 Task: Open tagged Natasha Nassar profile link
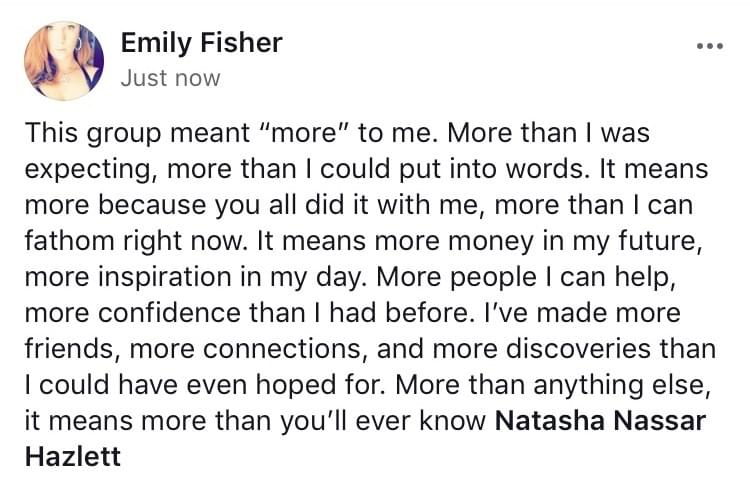[x=600, y=422]
